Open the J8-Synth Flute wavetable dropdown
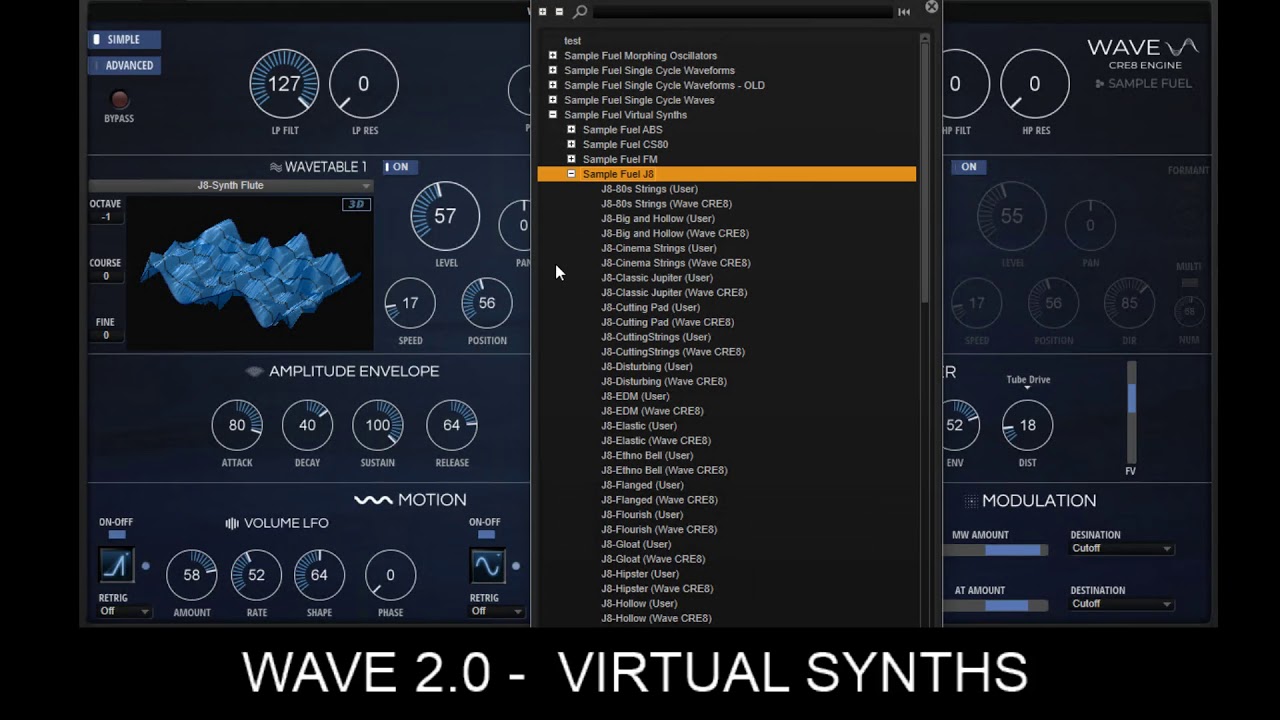Image resolution: width=1280 pixels, height=720 pixels. point(230,186)
